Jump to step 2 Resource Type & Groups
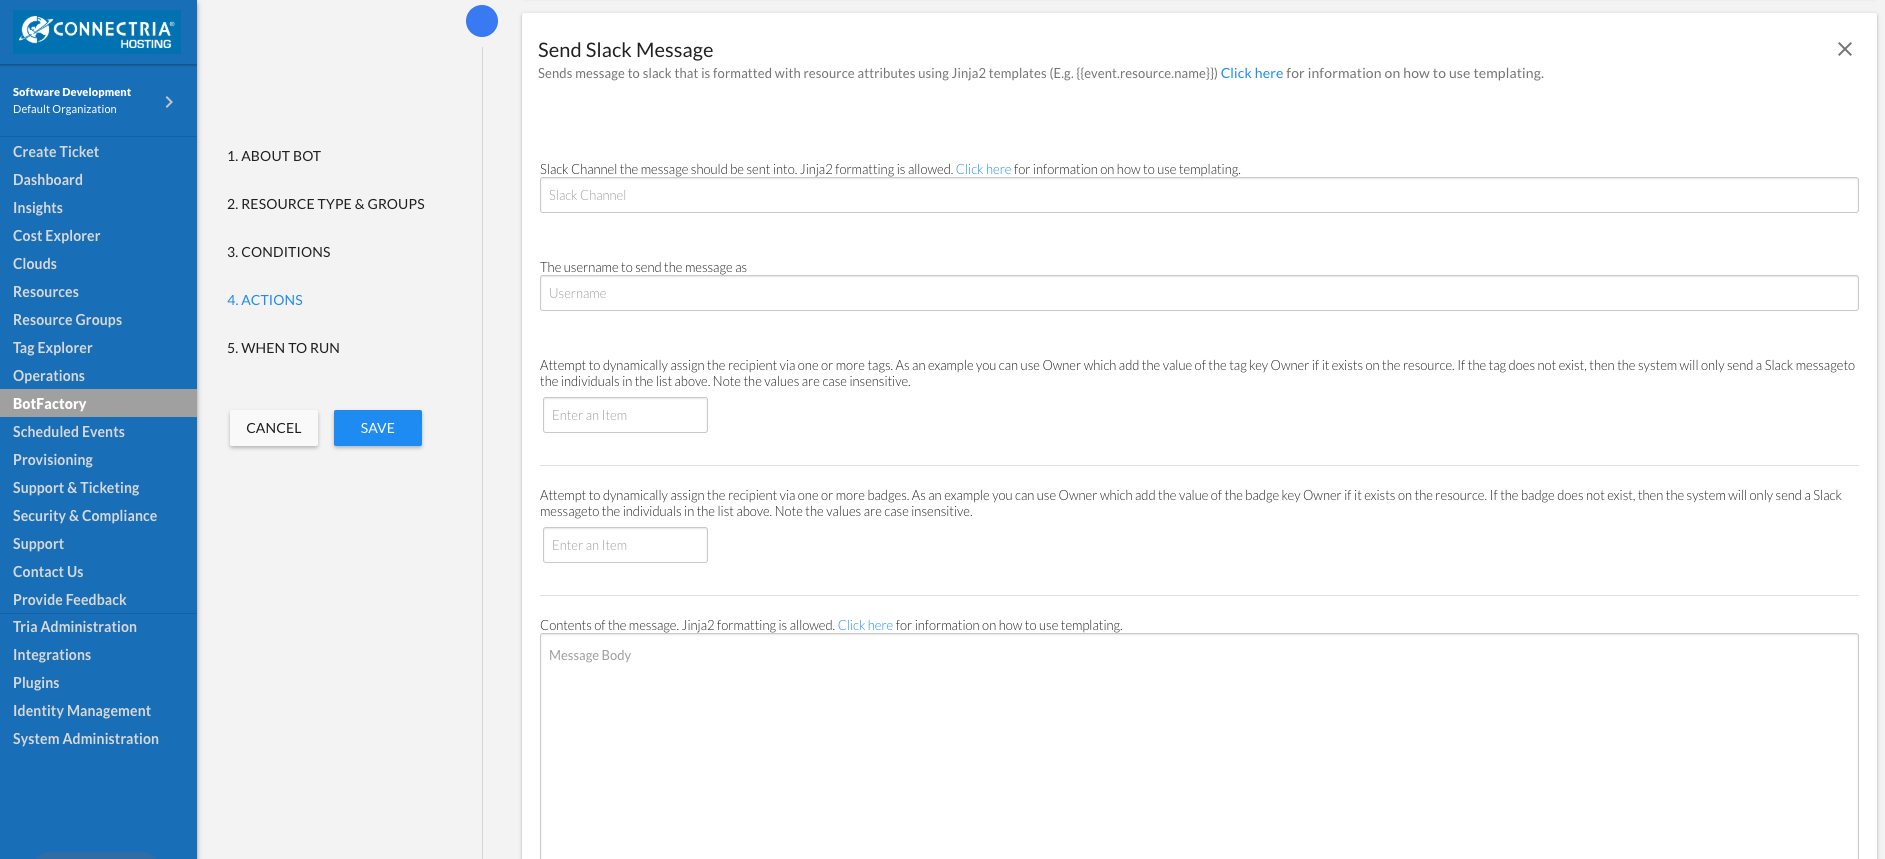This screenshot has height=859, width=1885. tap(326, 204)
